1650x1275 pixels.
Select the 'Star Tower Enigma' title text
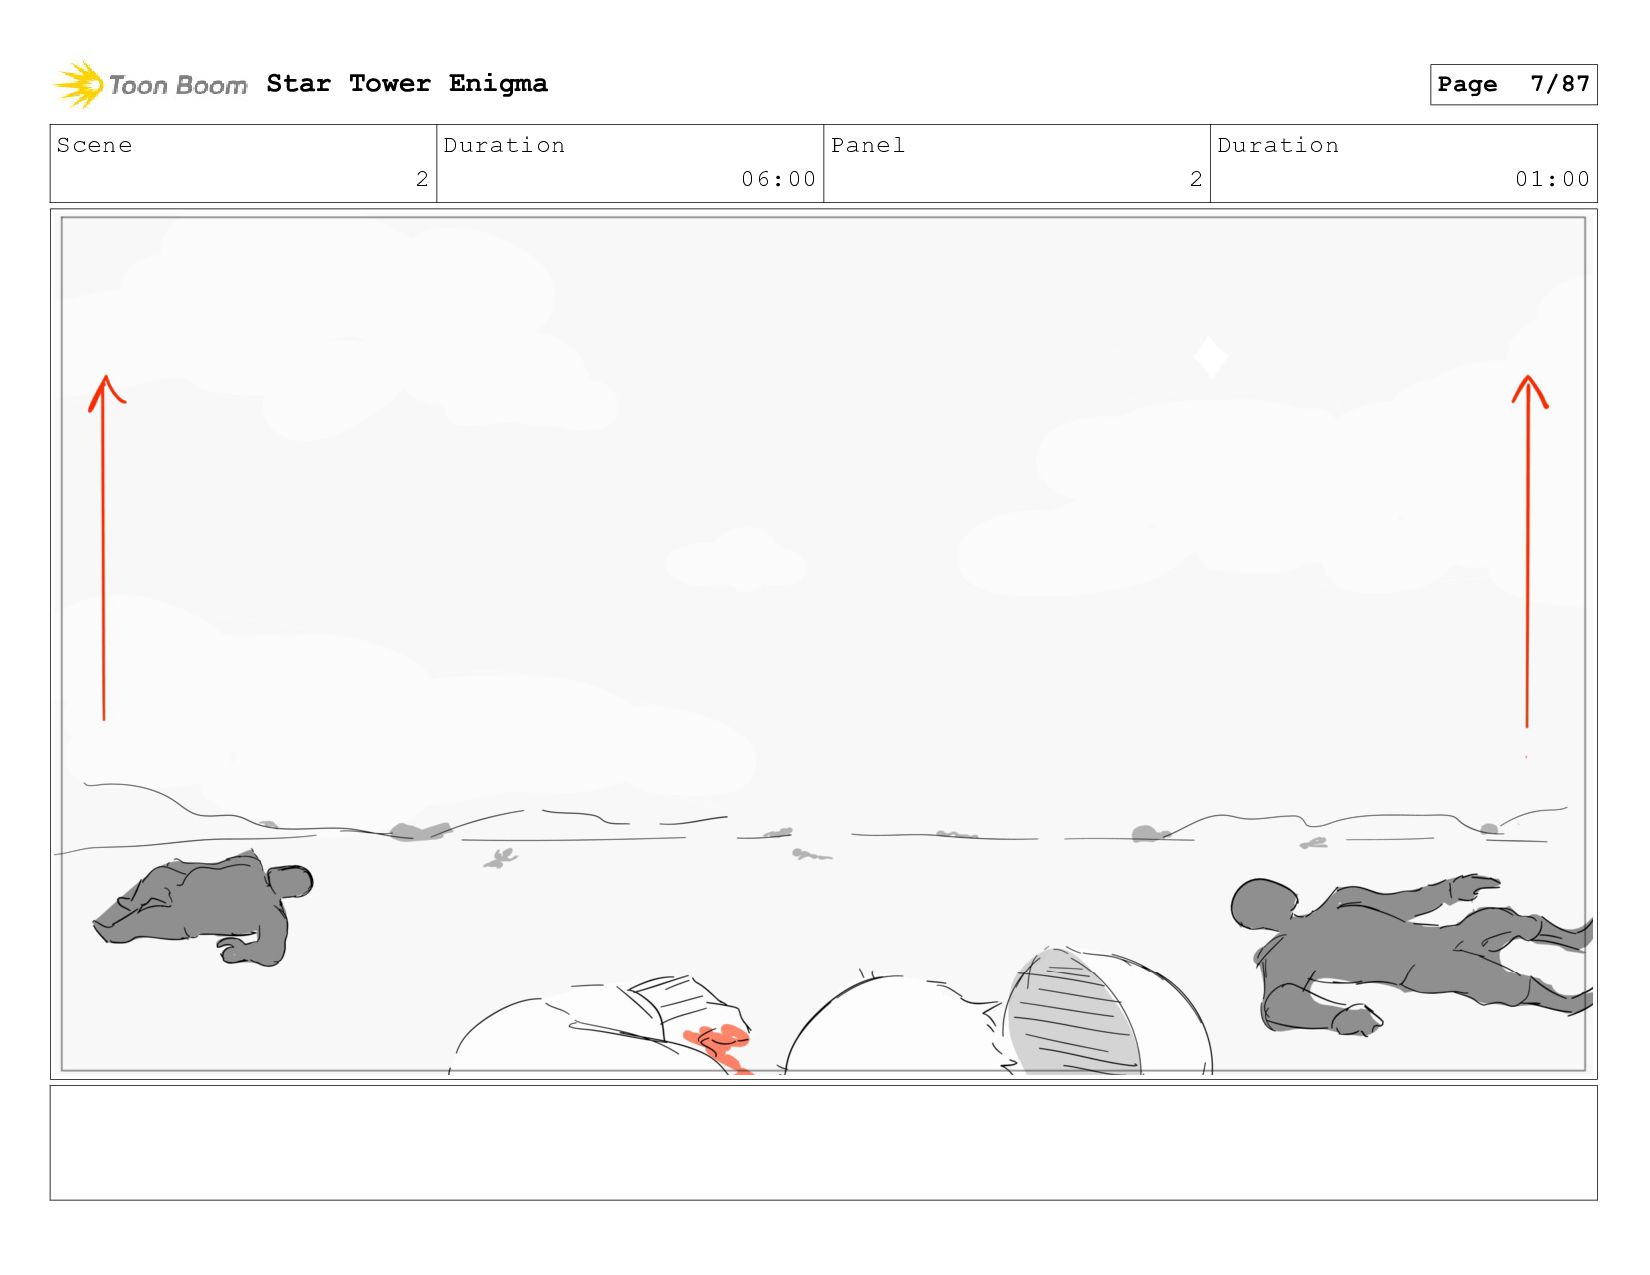pyautogui.click(x=407, y=83)
